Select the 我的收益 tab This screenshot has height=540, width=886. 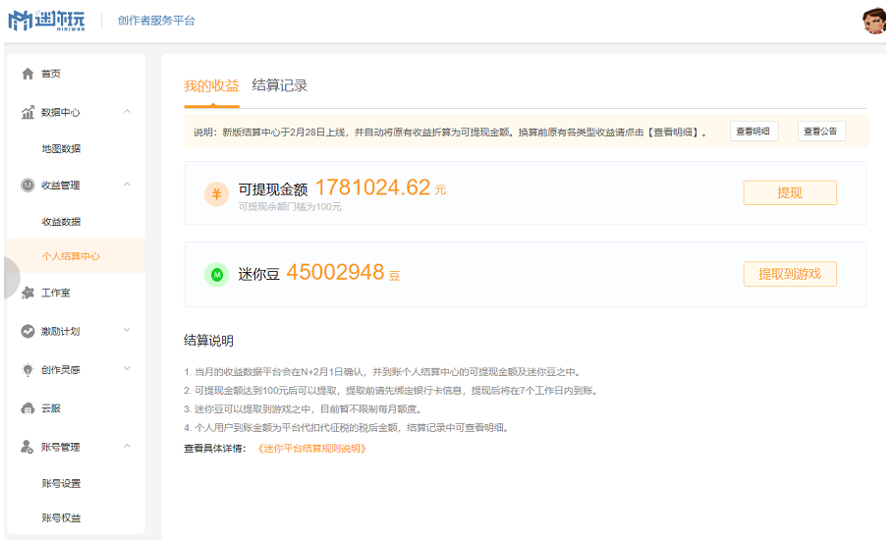[211, 86]
